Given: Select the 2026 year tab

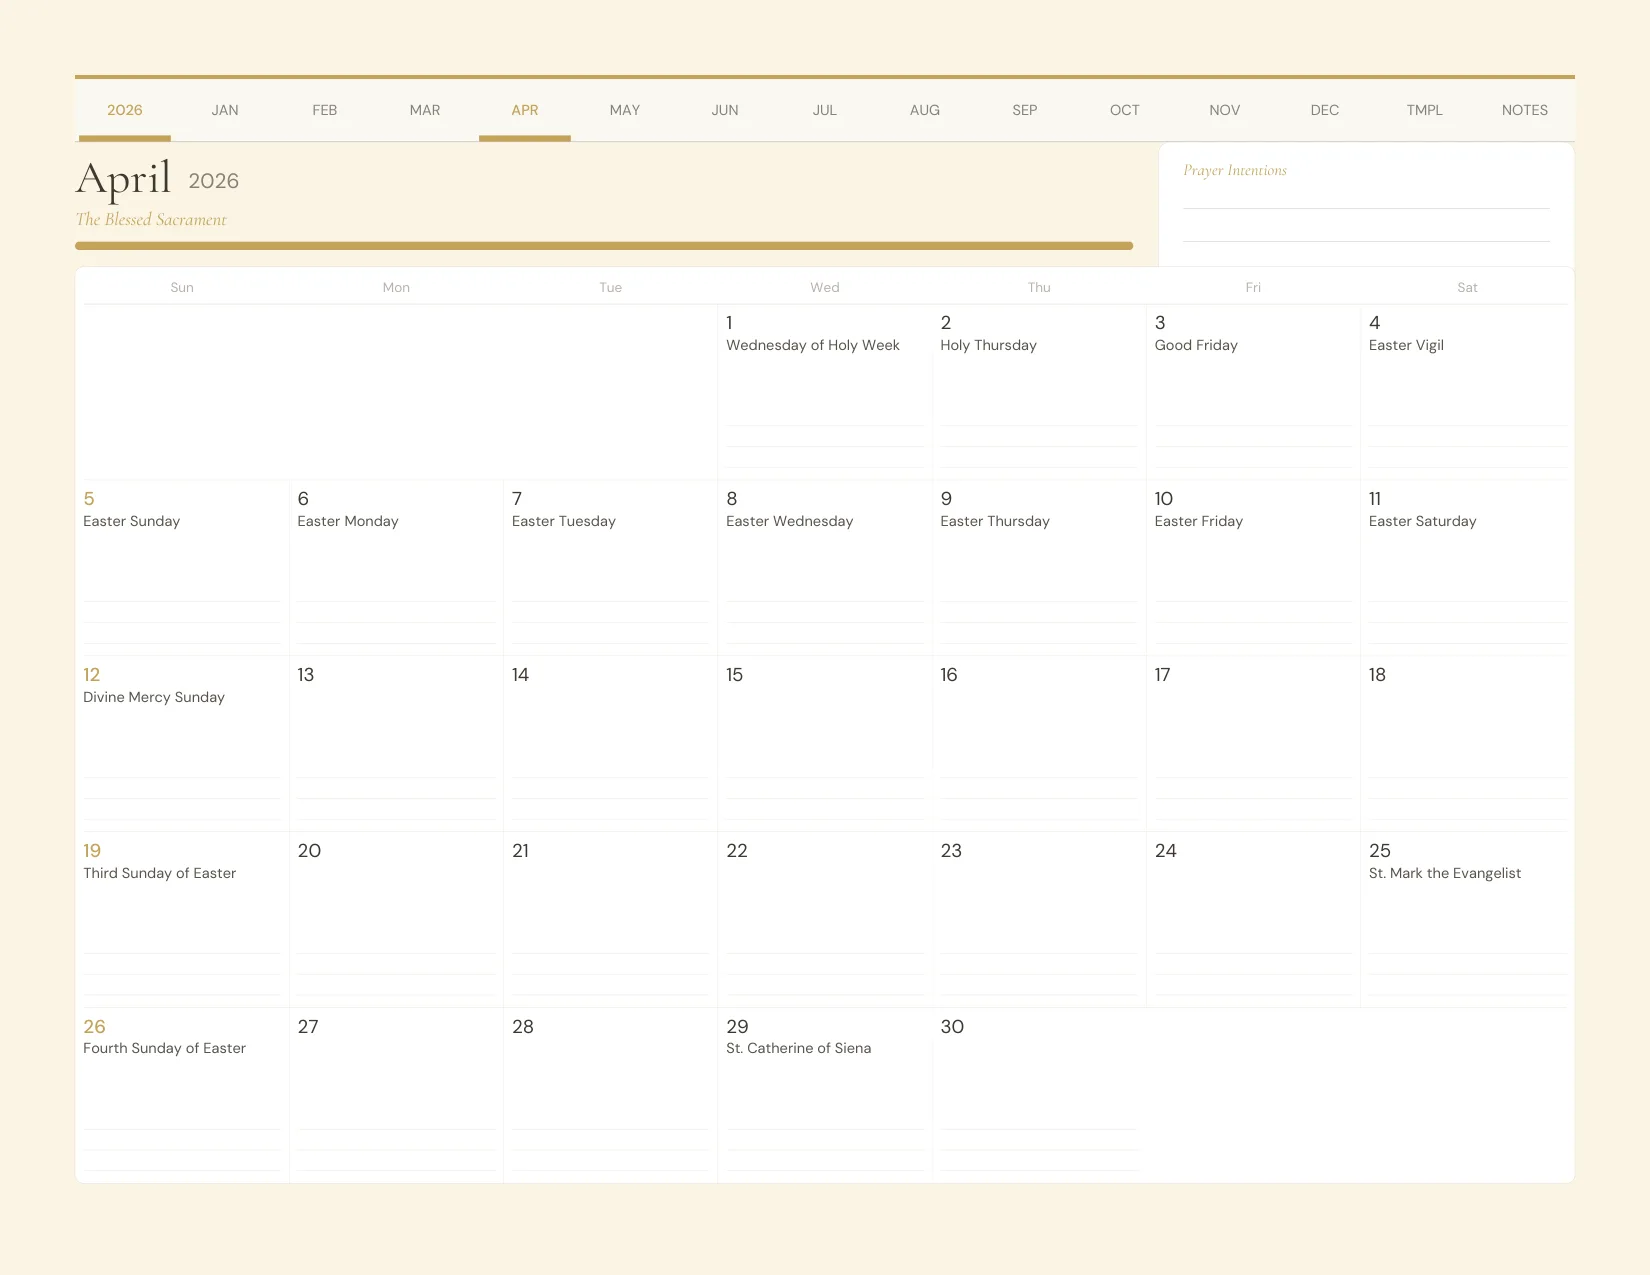Looking at the screenshot, I should coord(124,110).
